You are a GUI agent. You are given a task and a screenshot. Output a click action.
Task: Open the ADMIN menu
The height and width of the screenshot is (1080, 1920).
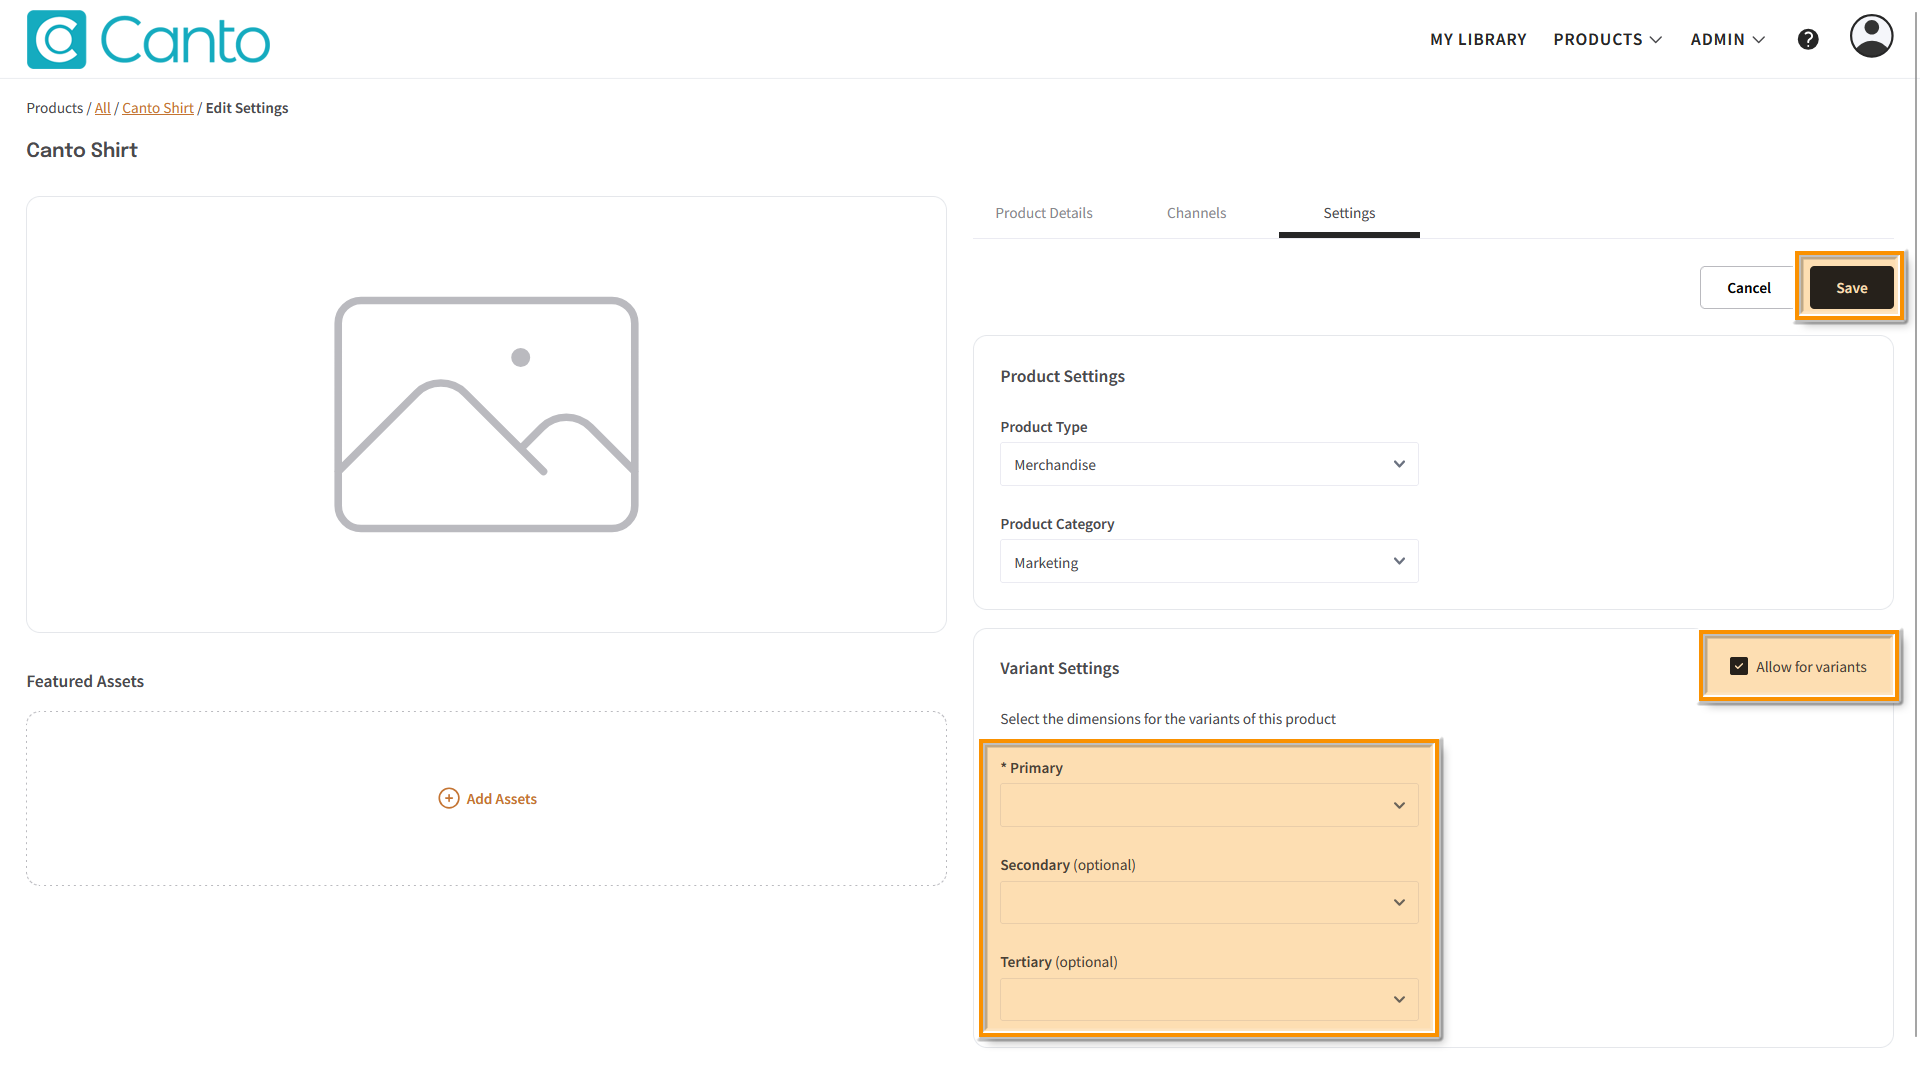[1727, 39]
